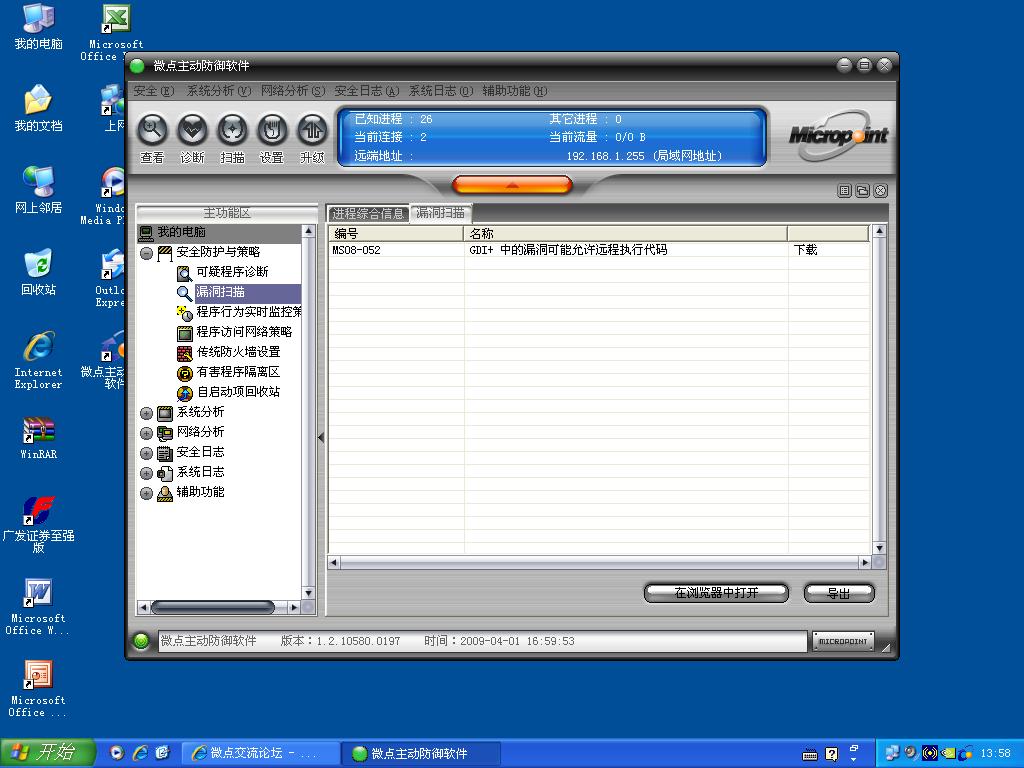Click the 我的文档 desktop icon

[x=39, y=108]
